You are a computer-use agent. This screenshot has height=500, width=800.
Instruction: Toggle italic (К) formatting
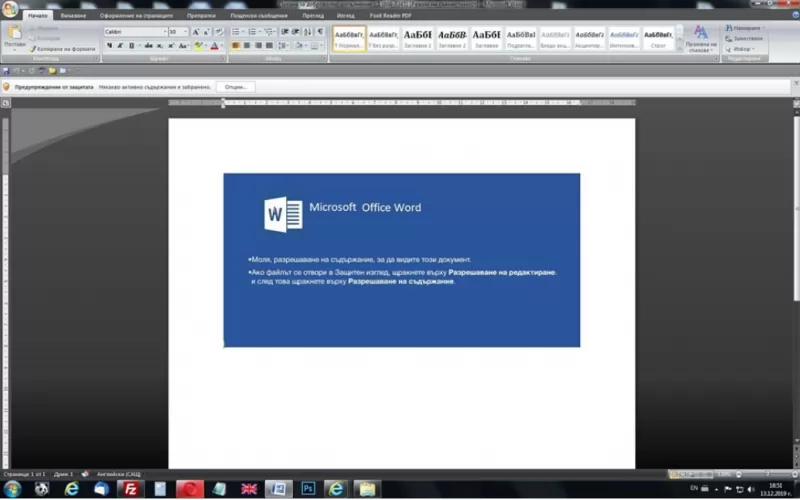pos(120,46)
